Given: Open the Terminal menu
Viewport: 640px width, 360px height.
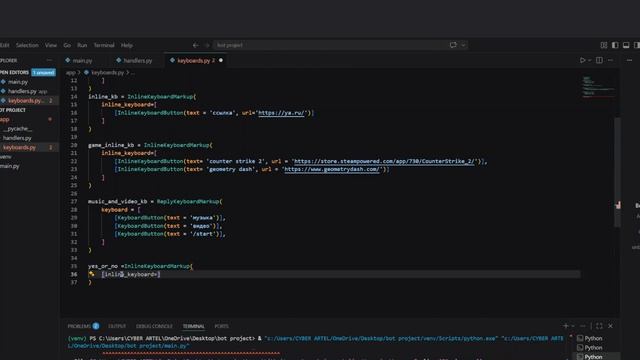Looking at the screenshot, I should [104, 45].
